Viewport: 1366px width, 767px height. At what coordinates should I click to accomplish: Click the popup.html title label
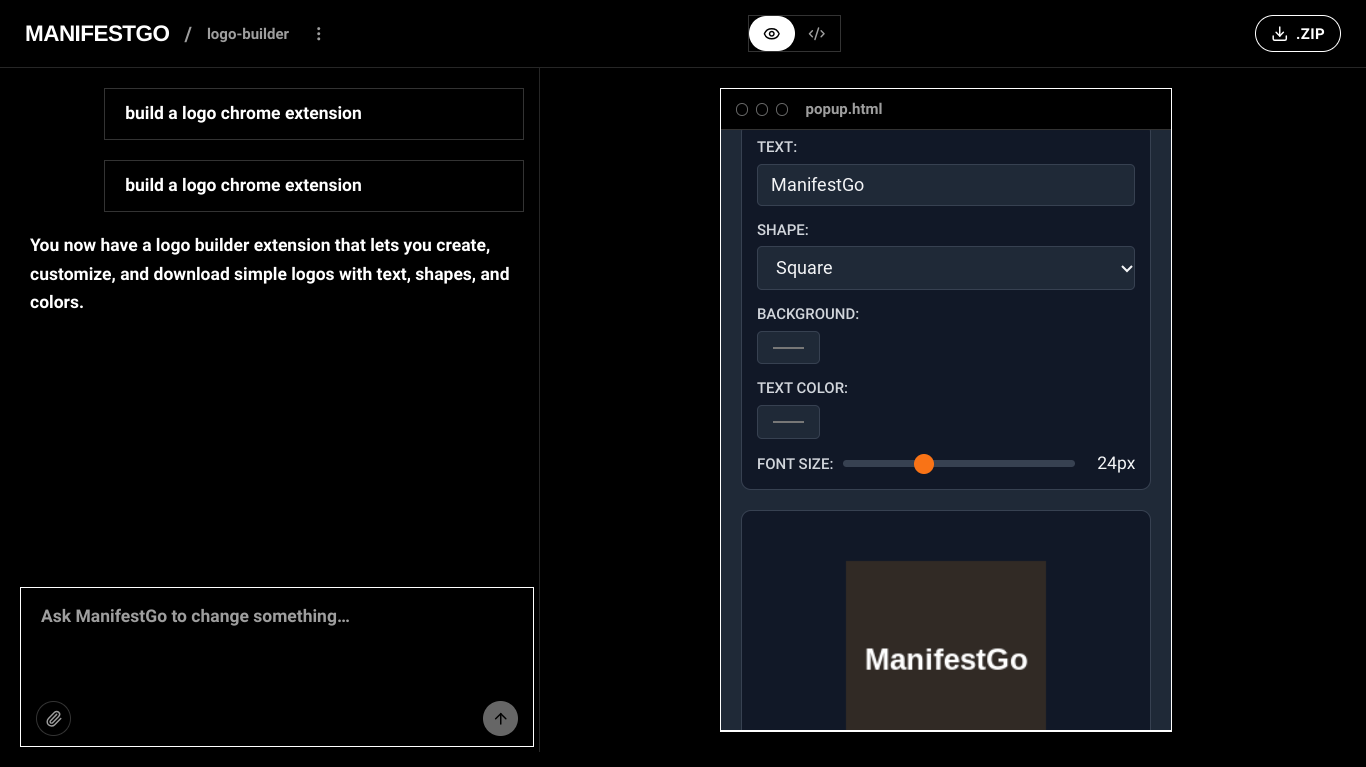pyautogui.click(x=844, y=109)
